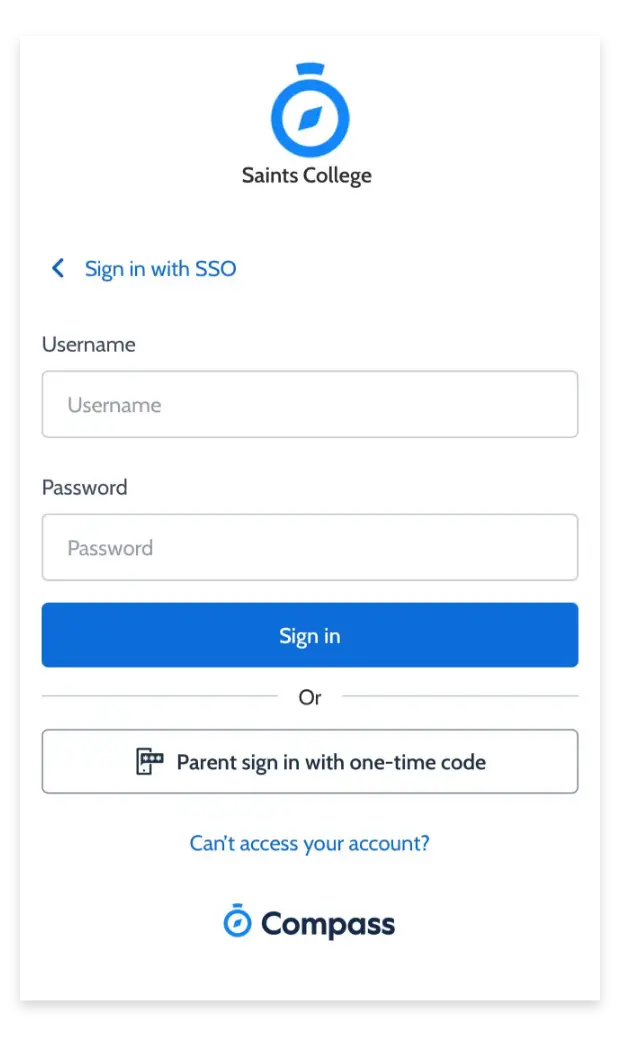Click the divider line left of Or
Image resolution: width=620 pixels, height=1046 pixels.
pos(160,696)
